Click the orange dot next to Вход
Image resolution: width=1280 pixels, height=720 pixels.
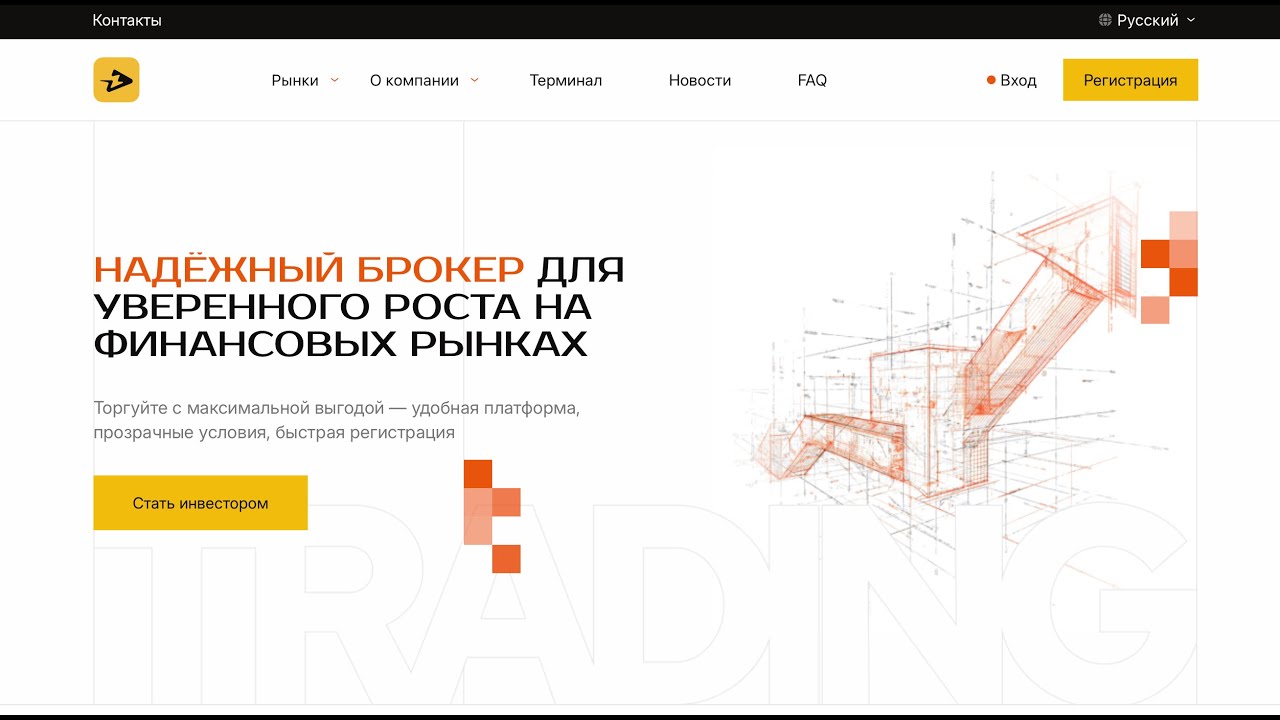coord(991,80)
